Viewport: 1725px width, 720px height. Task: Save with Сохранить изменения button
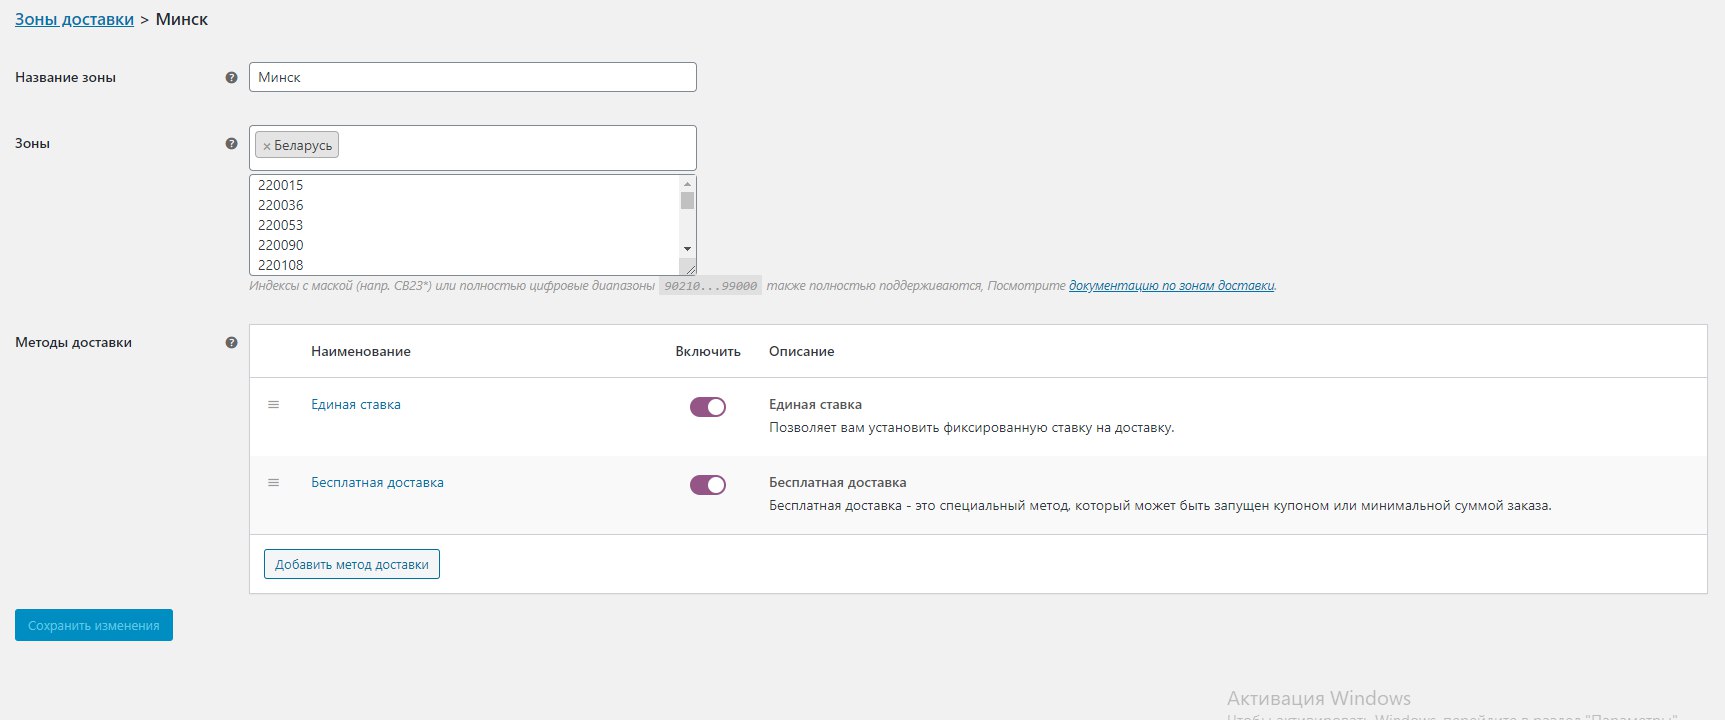[x=94, y=625]
